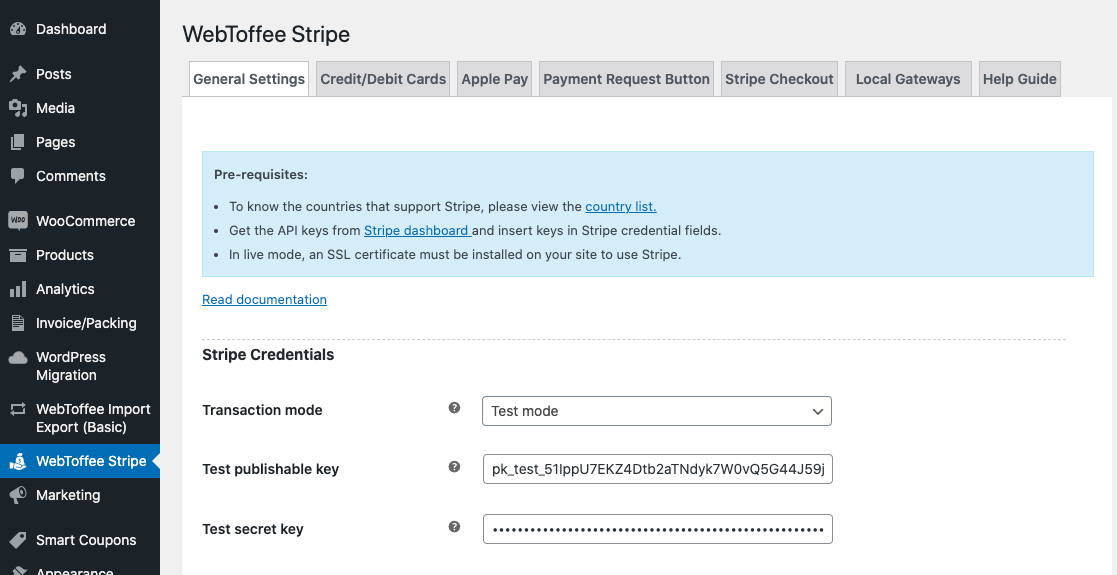The image size is (1117, 575).
Task: Click the Pages icon in sidebar
Action: pos(18,143)
